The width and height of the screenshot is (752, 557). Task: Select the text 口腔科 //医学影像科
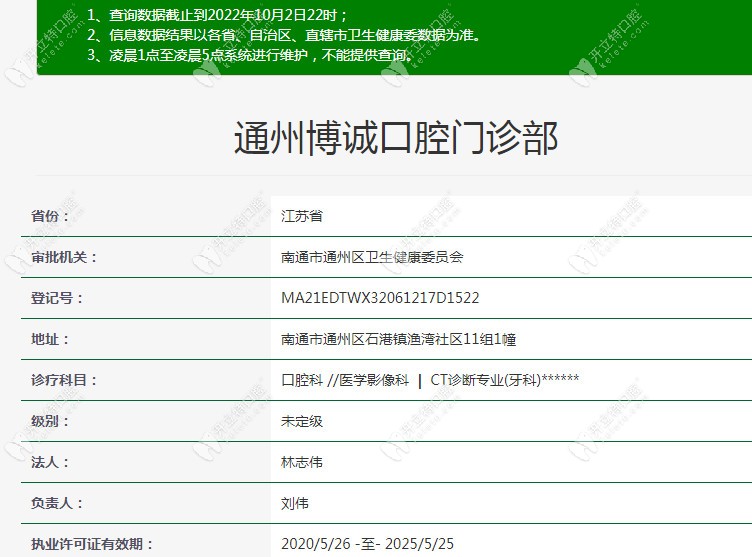(345, 380)
